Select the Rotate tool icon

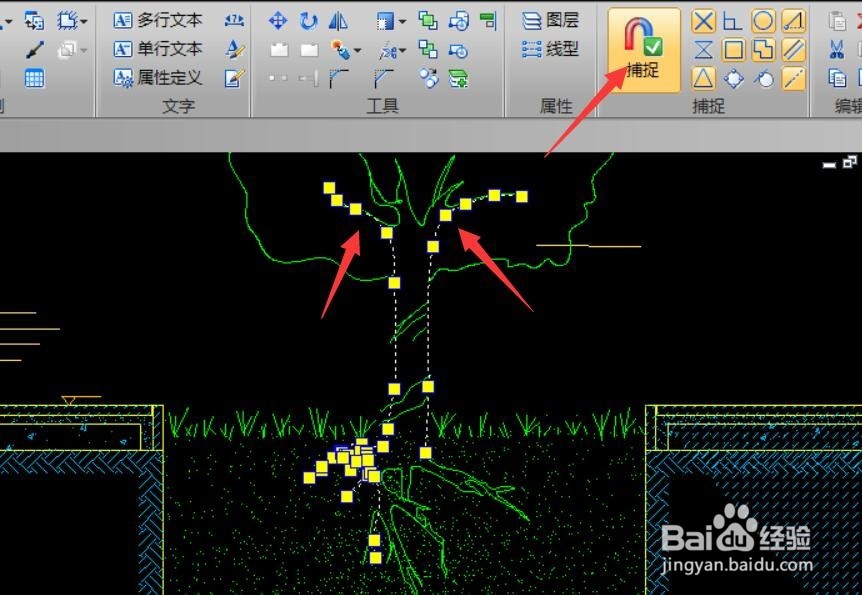(x=307, y=21)
